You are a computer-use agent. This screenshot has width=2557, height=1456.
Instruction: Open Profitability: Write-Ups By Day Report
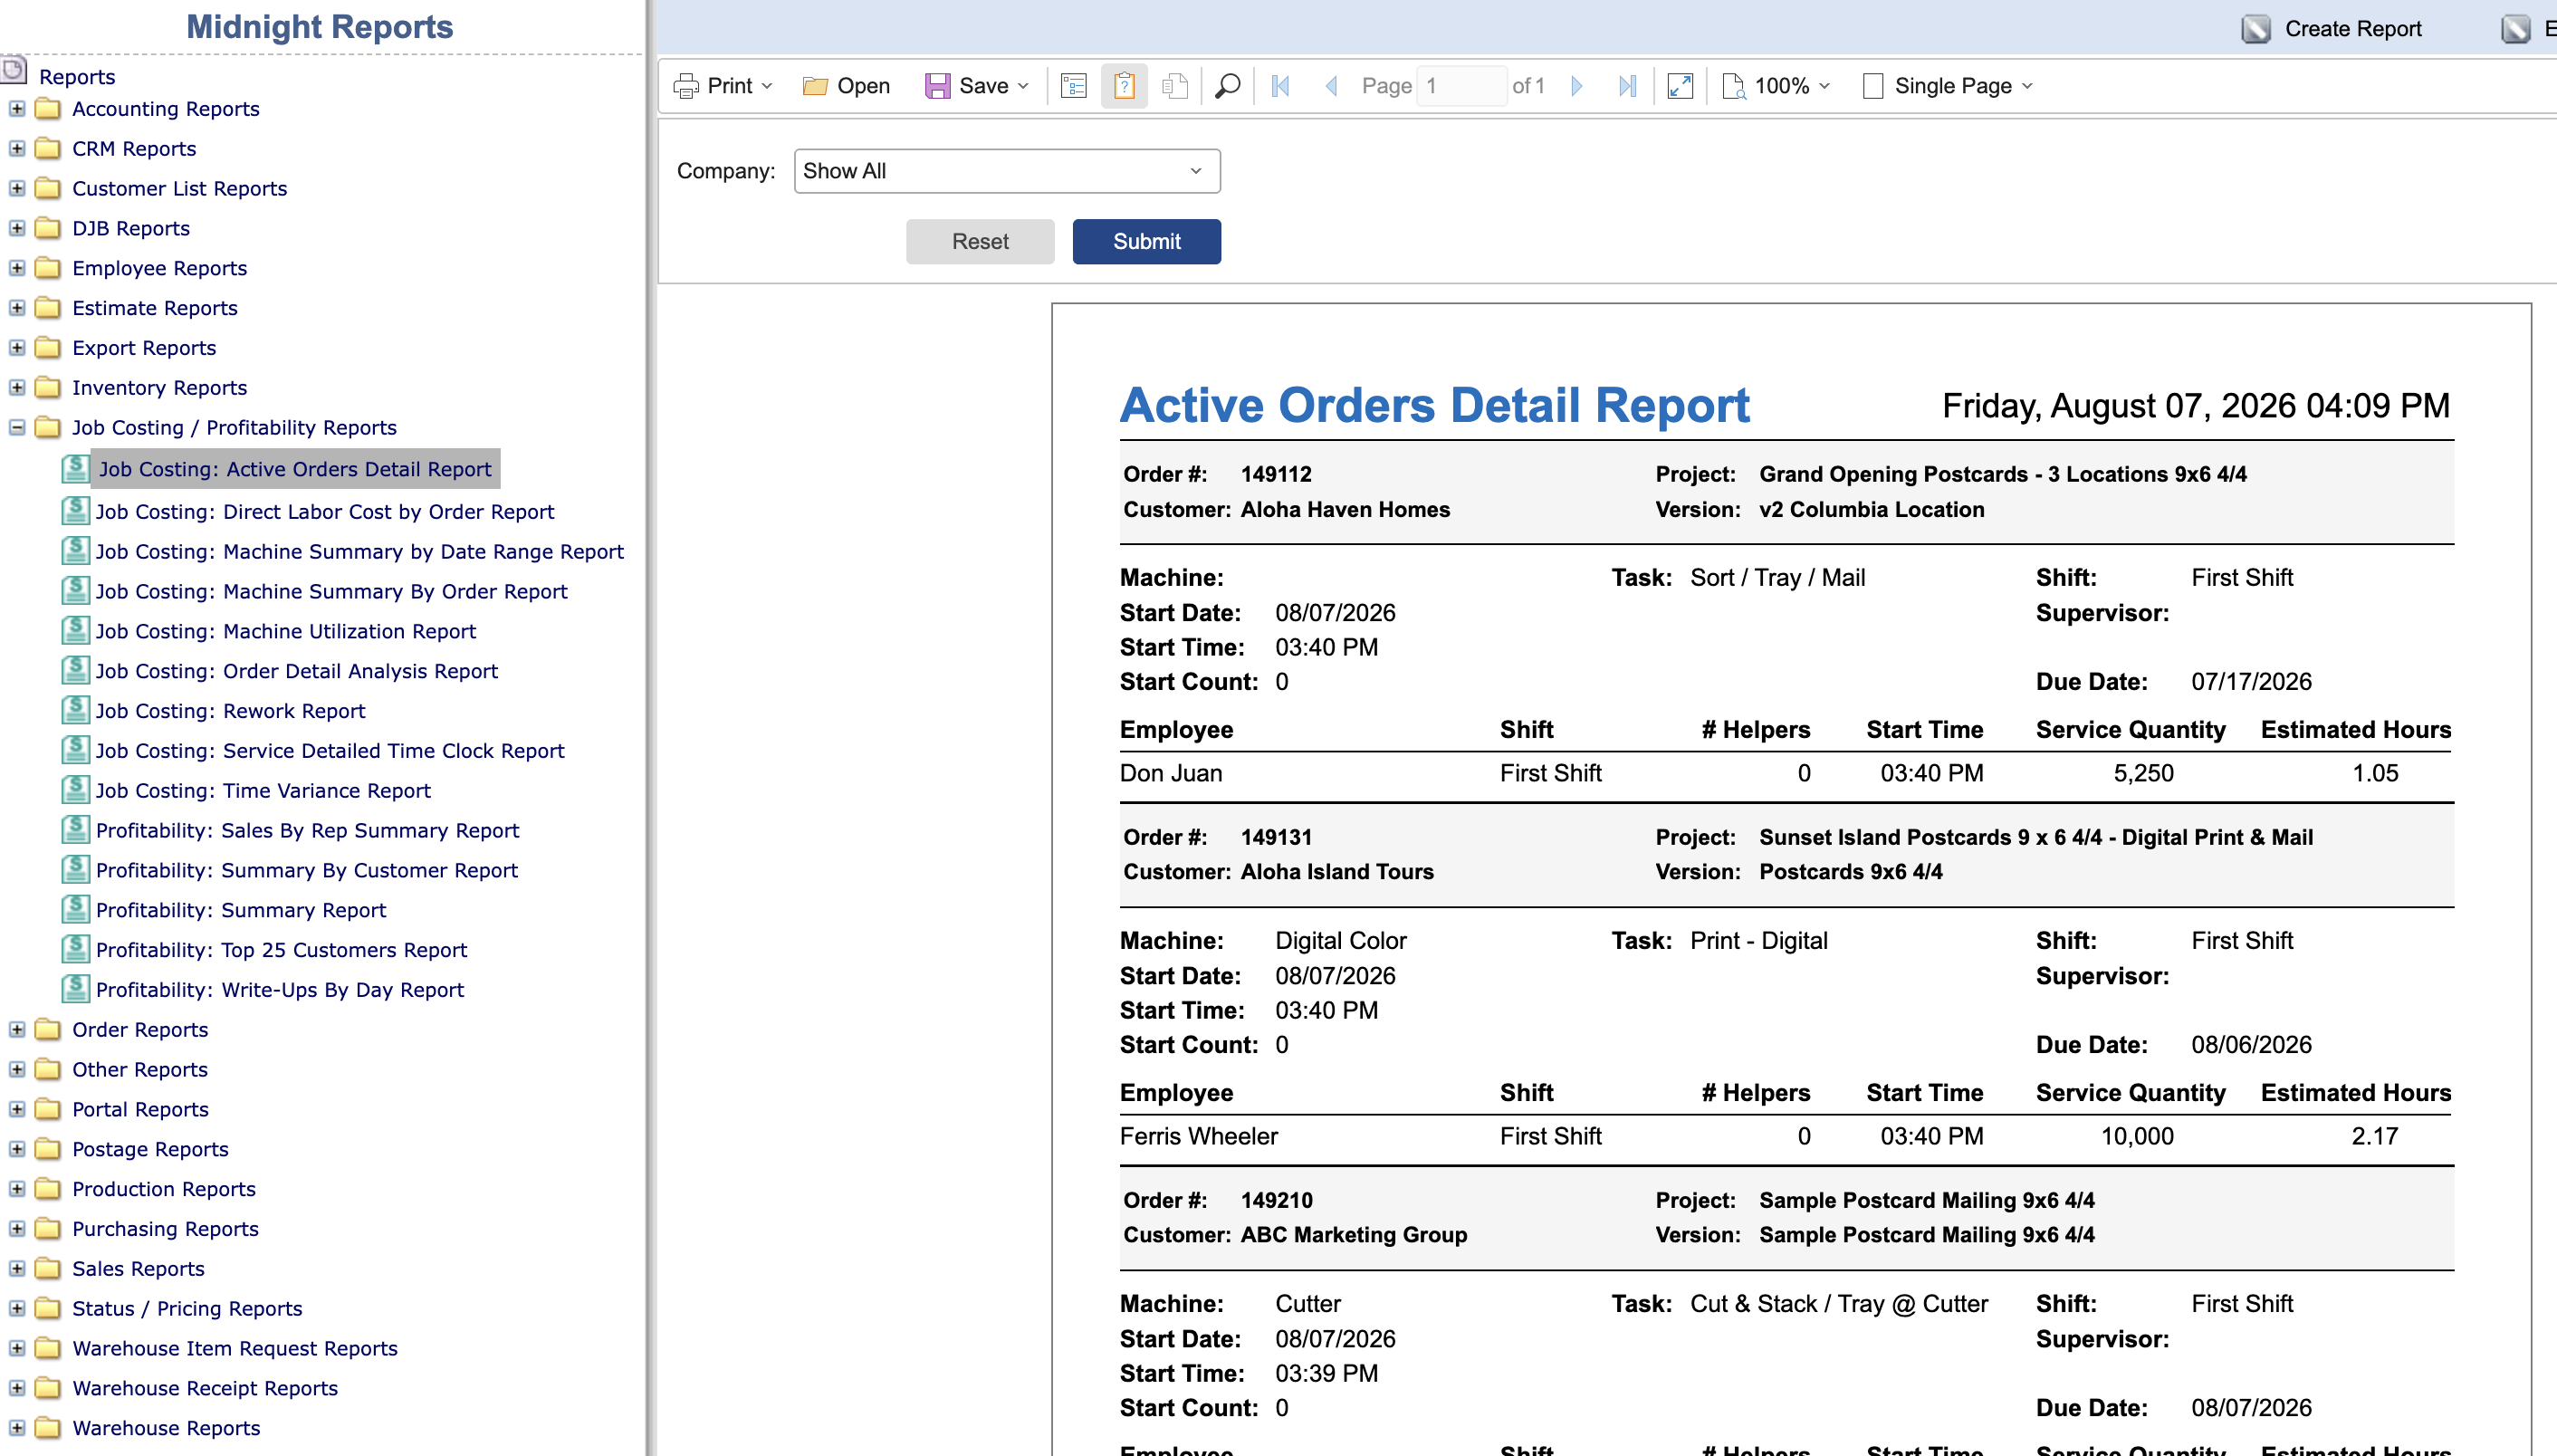click(x=280, y=991)
